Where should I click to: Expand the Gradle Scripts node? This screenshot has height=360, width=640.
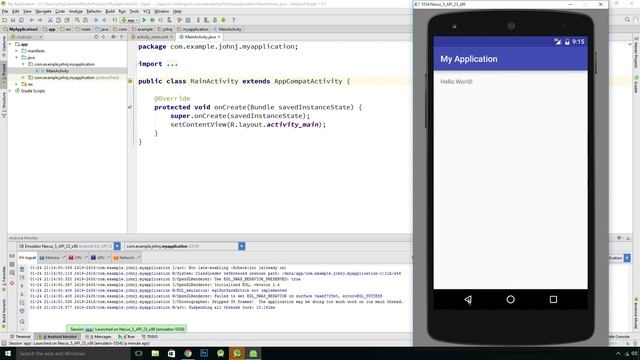coord(10,91)
